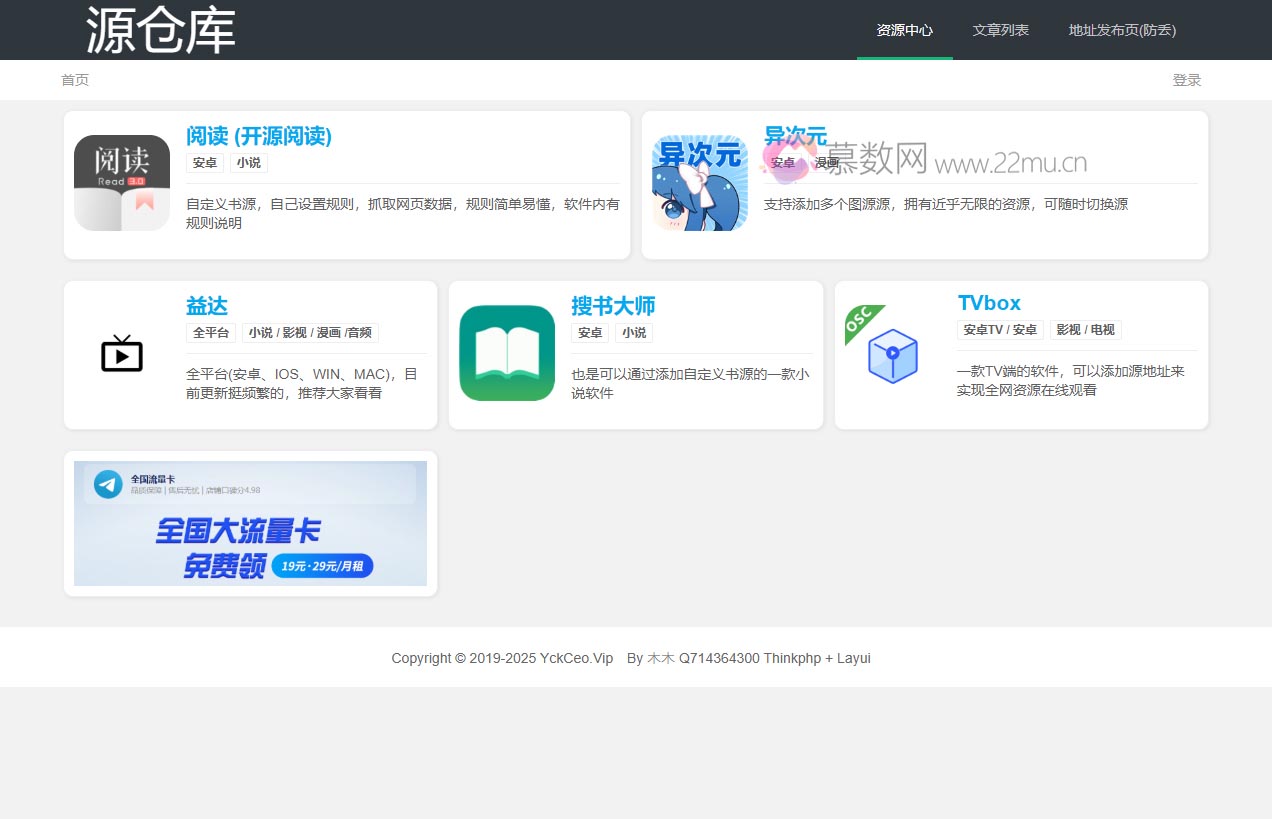Select the 影视 / 电视 tag for TVbox
1272x819 pixels.
click(x=1086, y=329)
